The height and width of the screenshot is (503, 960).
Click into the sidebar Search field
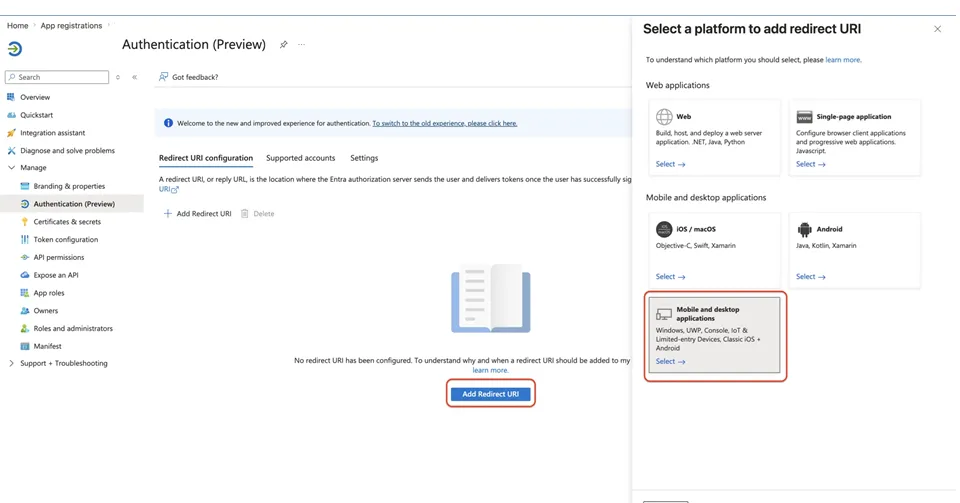(x=57, y=77)
